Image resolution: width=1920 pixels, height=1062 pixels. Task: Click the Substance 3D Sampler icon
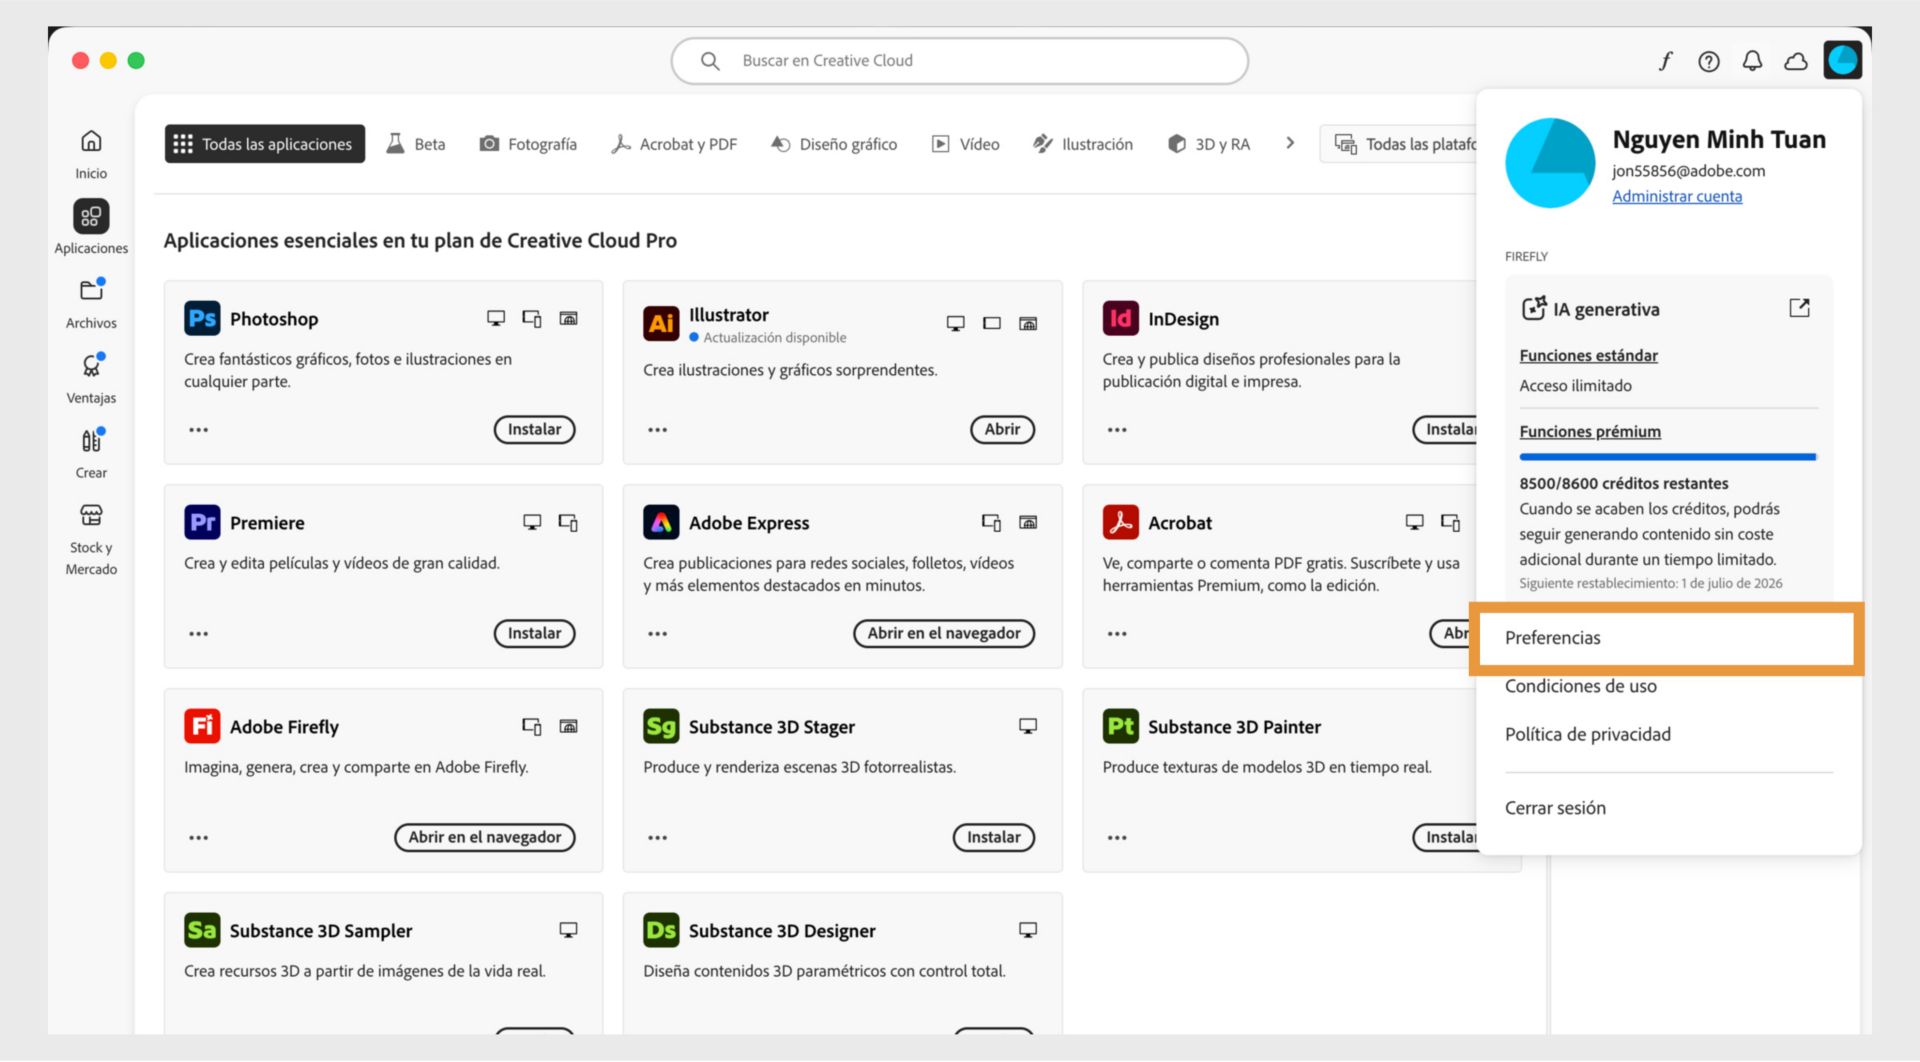(x=202, y=930)
